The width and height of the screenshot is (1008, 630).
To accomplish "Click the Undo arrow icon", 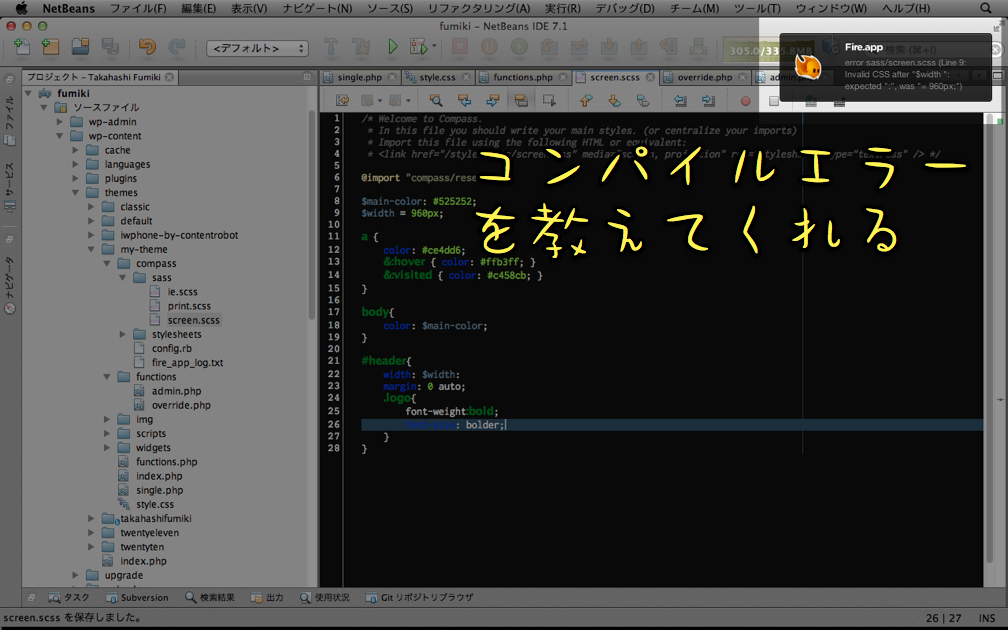I will pos(147,47).
